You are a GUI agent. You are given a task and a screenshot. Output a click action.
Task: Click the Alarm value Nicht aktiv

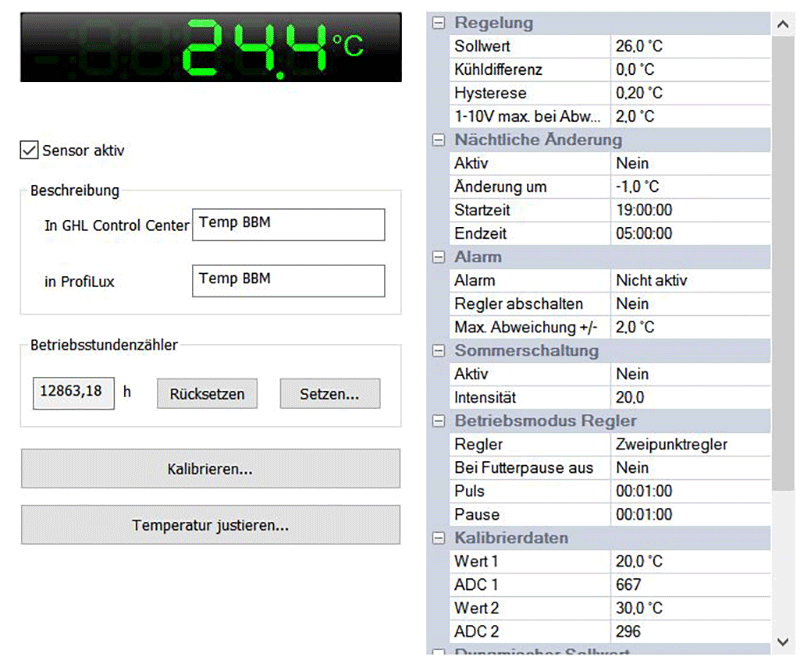690,281
